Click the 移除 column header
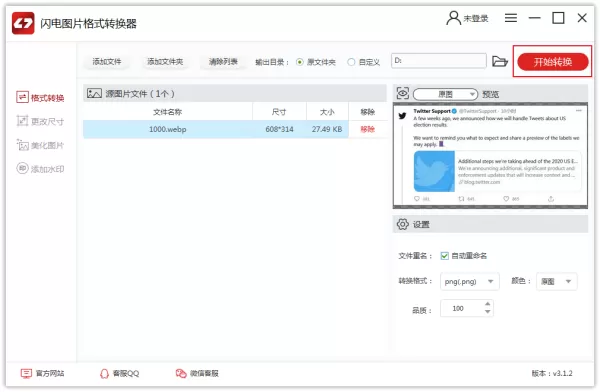600x392 pixels. click(367, 112)
